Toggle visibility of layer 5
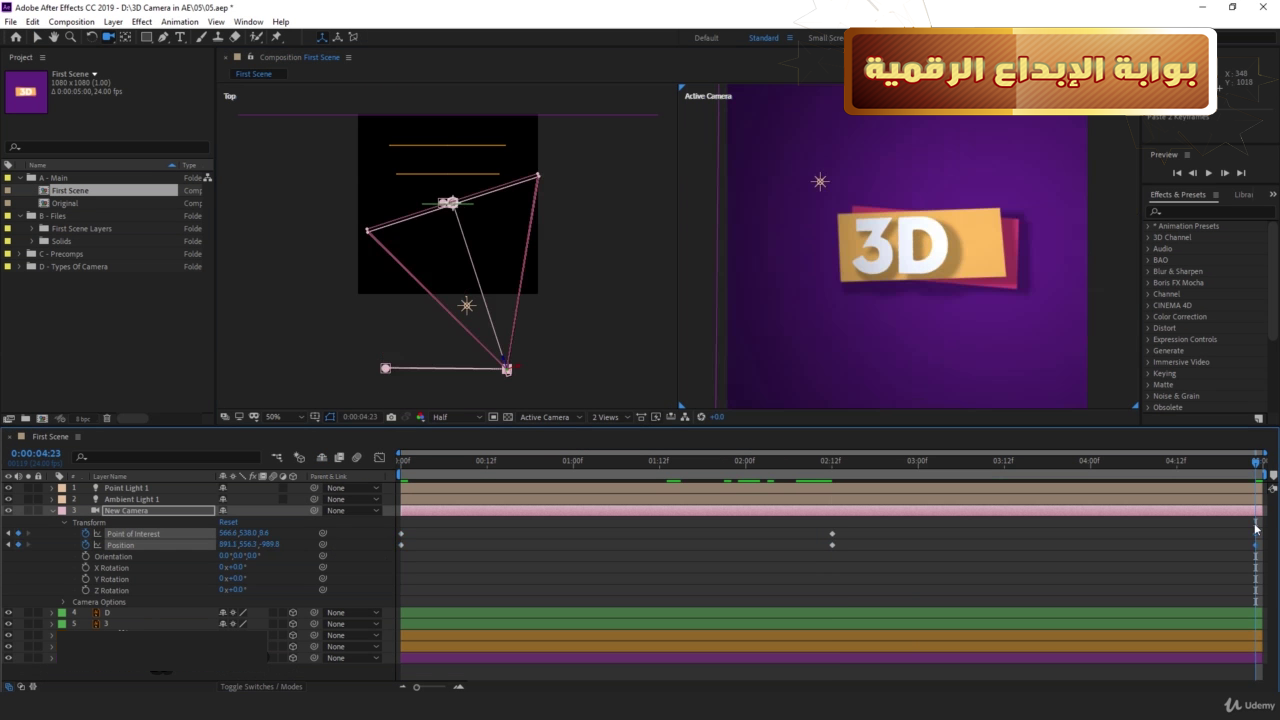 click(x=8, y=624)
